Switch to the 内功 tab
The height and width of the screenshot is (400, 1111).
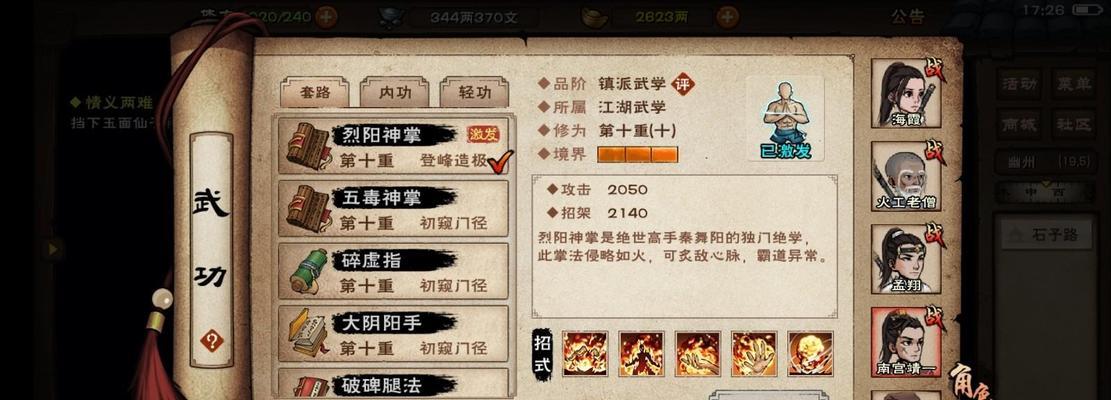point(394,92)
